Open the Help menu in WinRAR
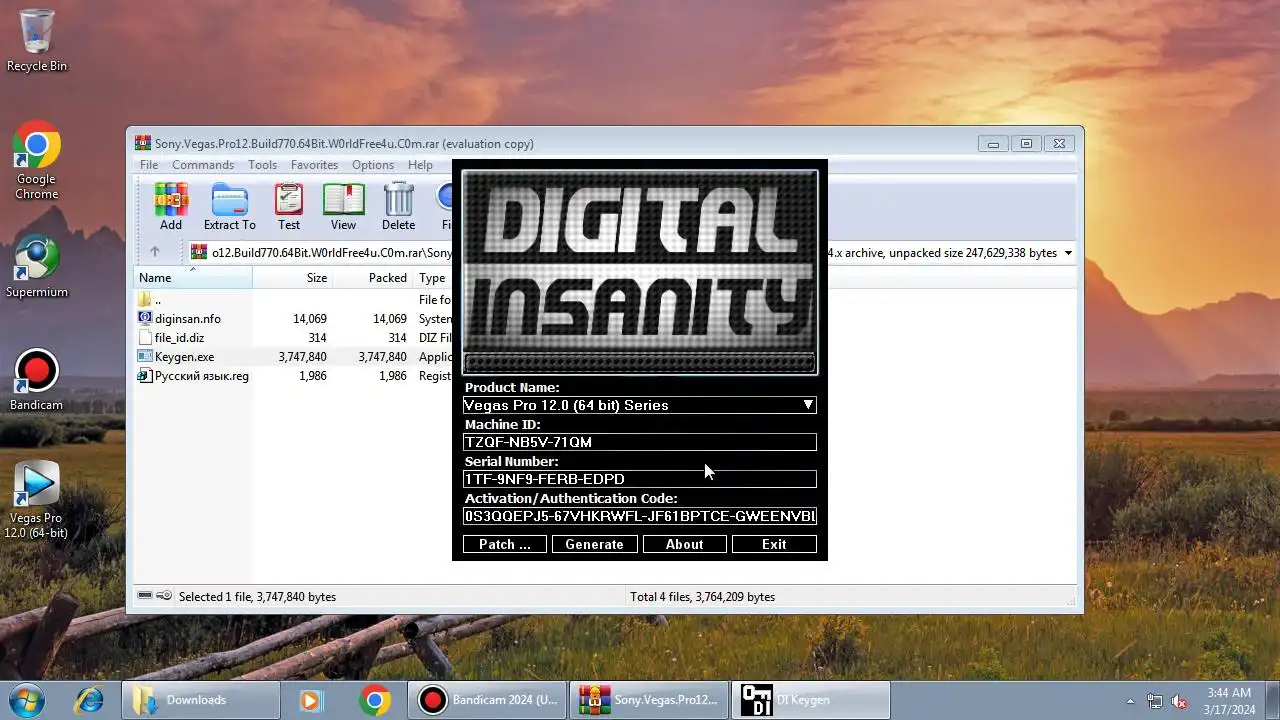 pos(420,165)
